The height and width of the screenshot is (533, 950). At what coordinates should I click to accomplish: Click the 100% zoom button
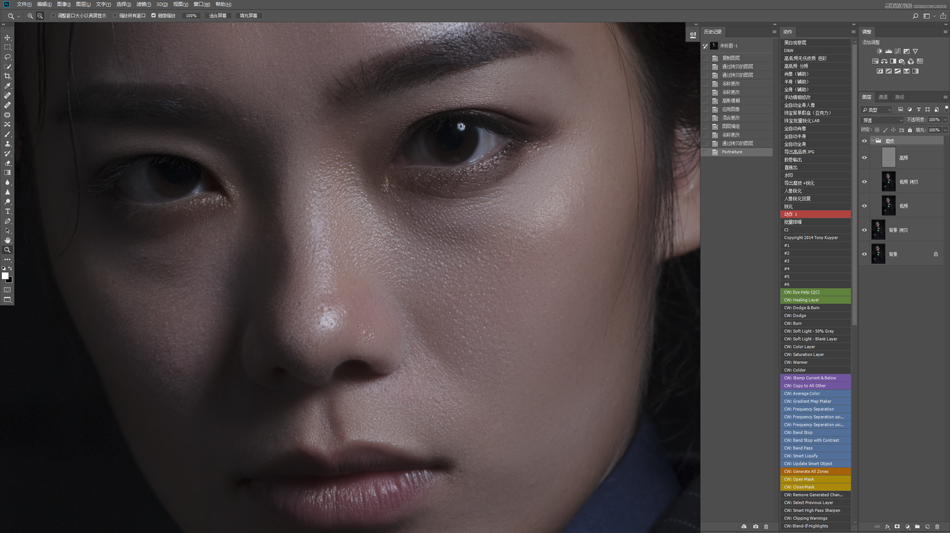(x=191, y=16)
